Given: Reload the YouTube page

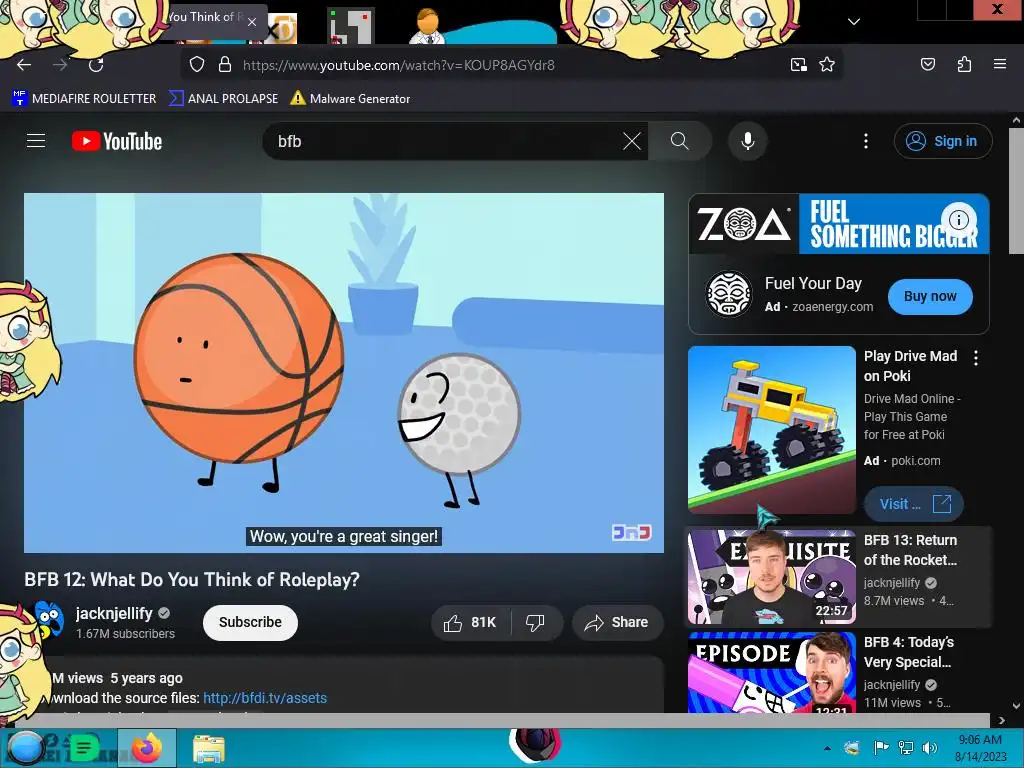Looking at the screenshot, I should [96, 65].
